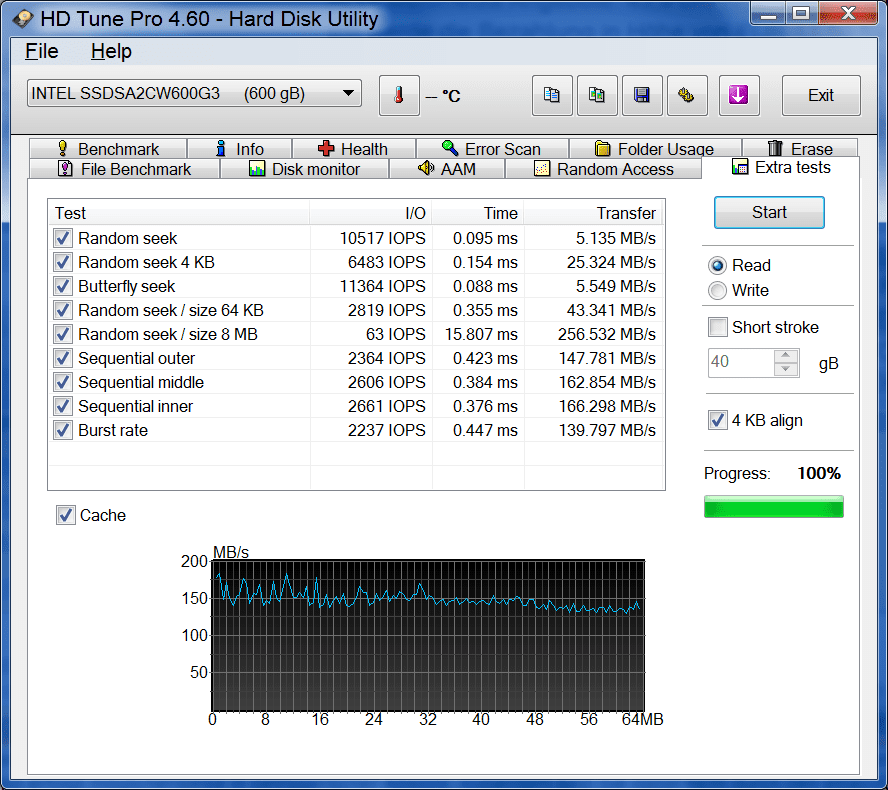Open the Help menu
This screenshot has height=790, width=888.
[111, 52]
